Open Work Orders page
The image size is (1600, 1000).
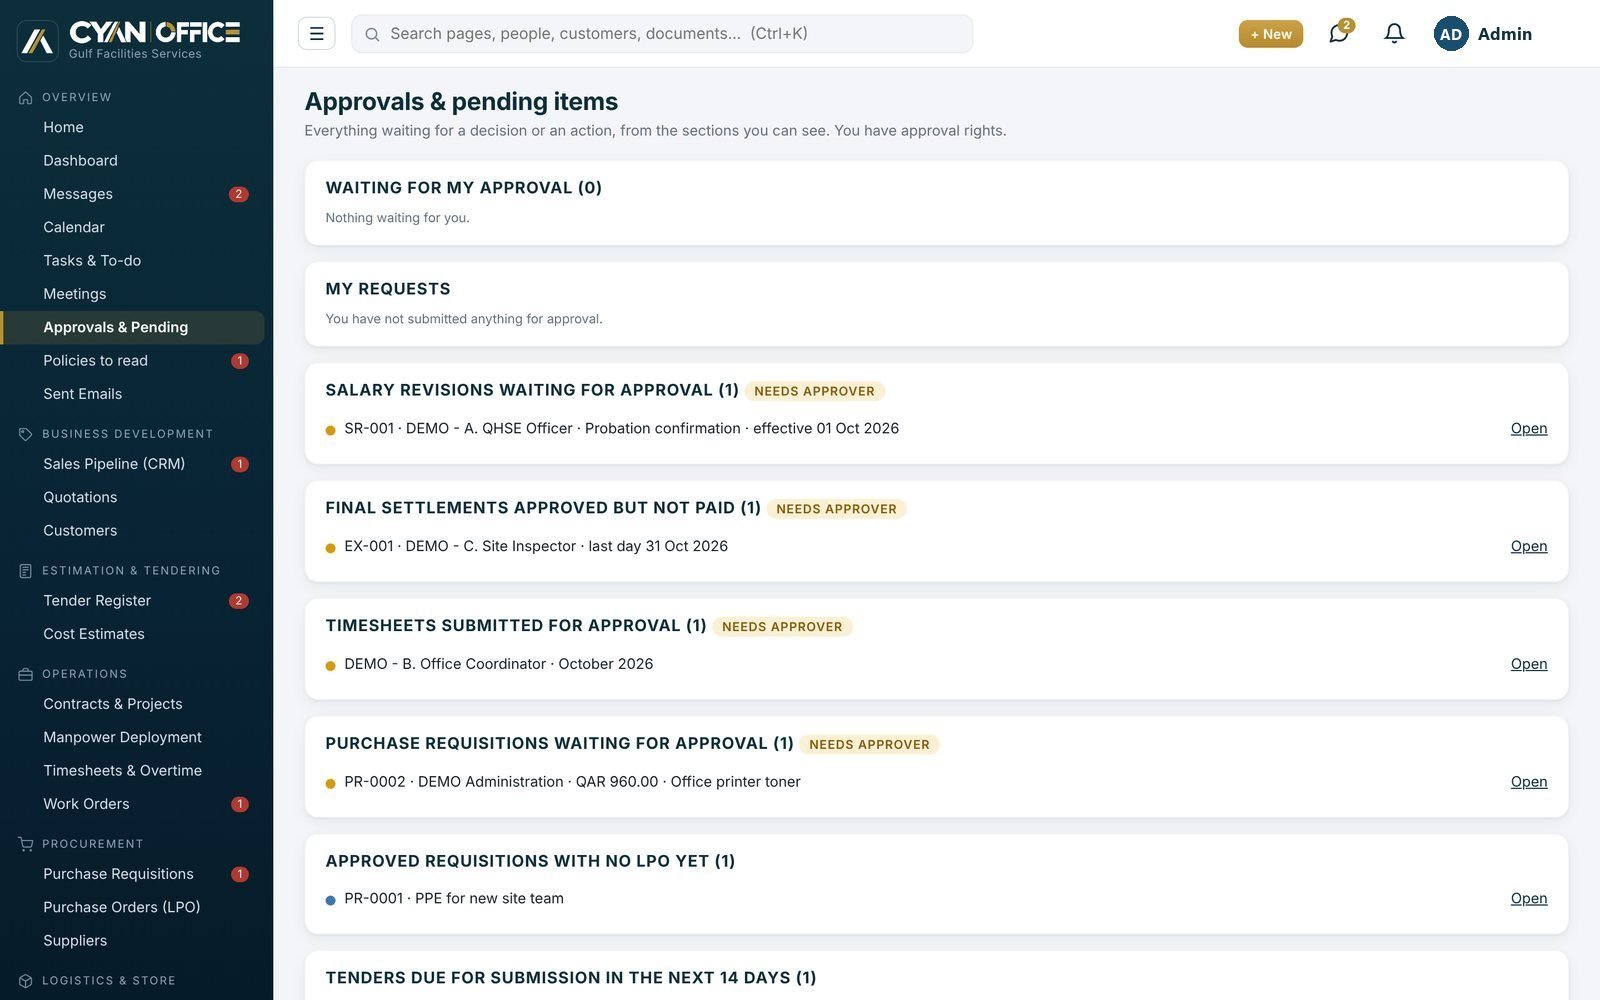132,804
